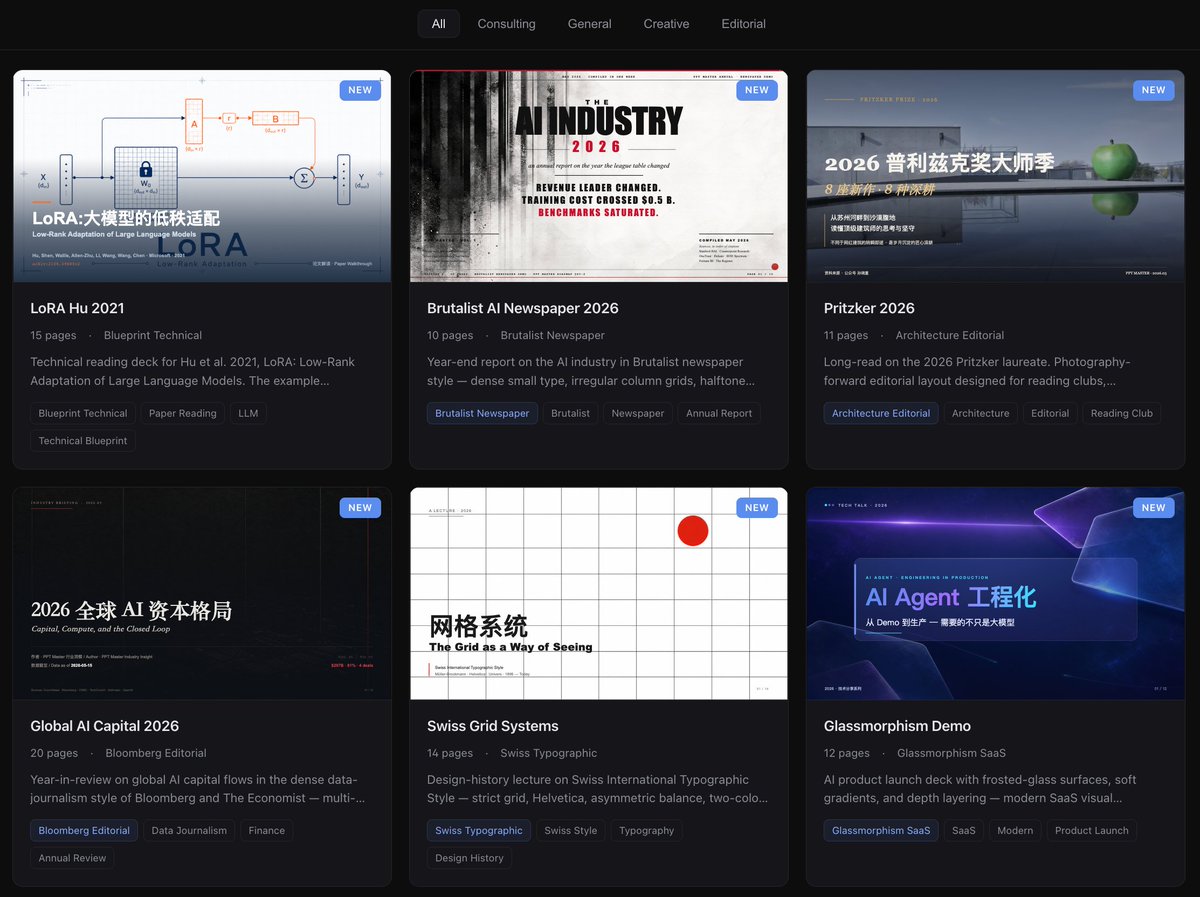Select the Paper Reading tag
This screenshot has width=1200, height=897.
click(x=183, y=413)
